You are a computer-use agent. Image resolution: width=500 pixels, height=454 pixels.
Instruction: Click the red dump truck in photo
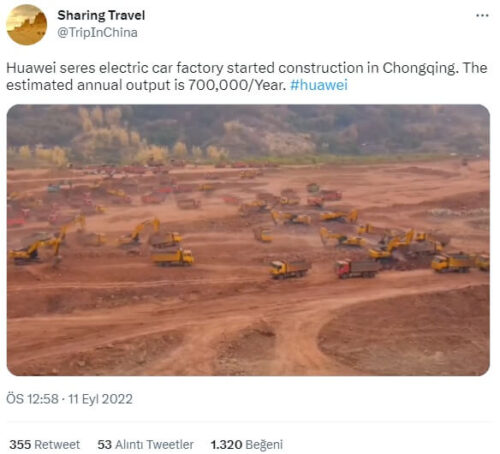point(358,269)
